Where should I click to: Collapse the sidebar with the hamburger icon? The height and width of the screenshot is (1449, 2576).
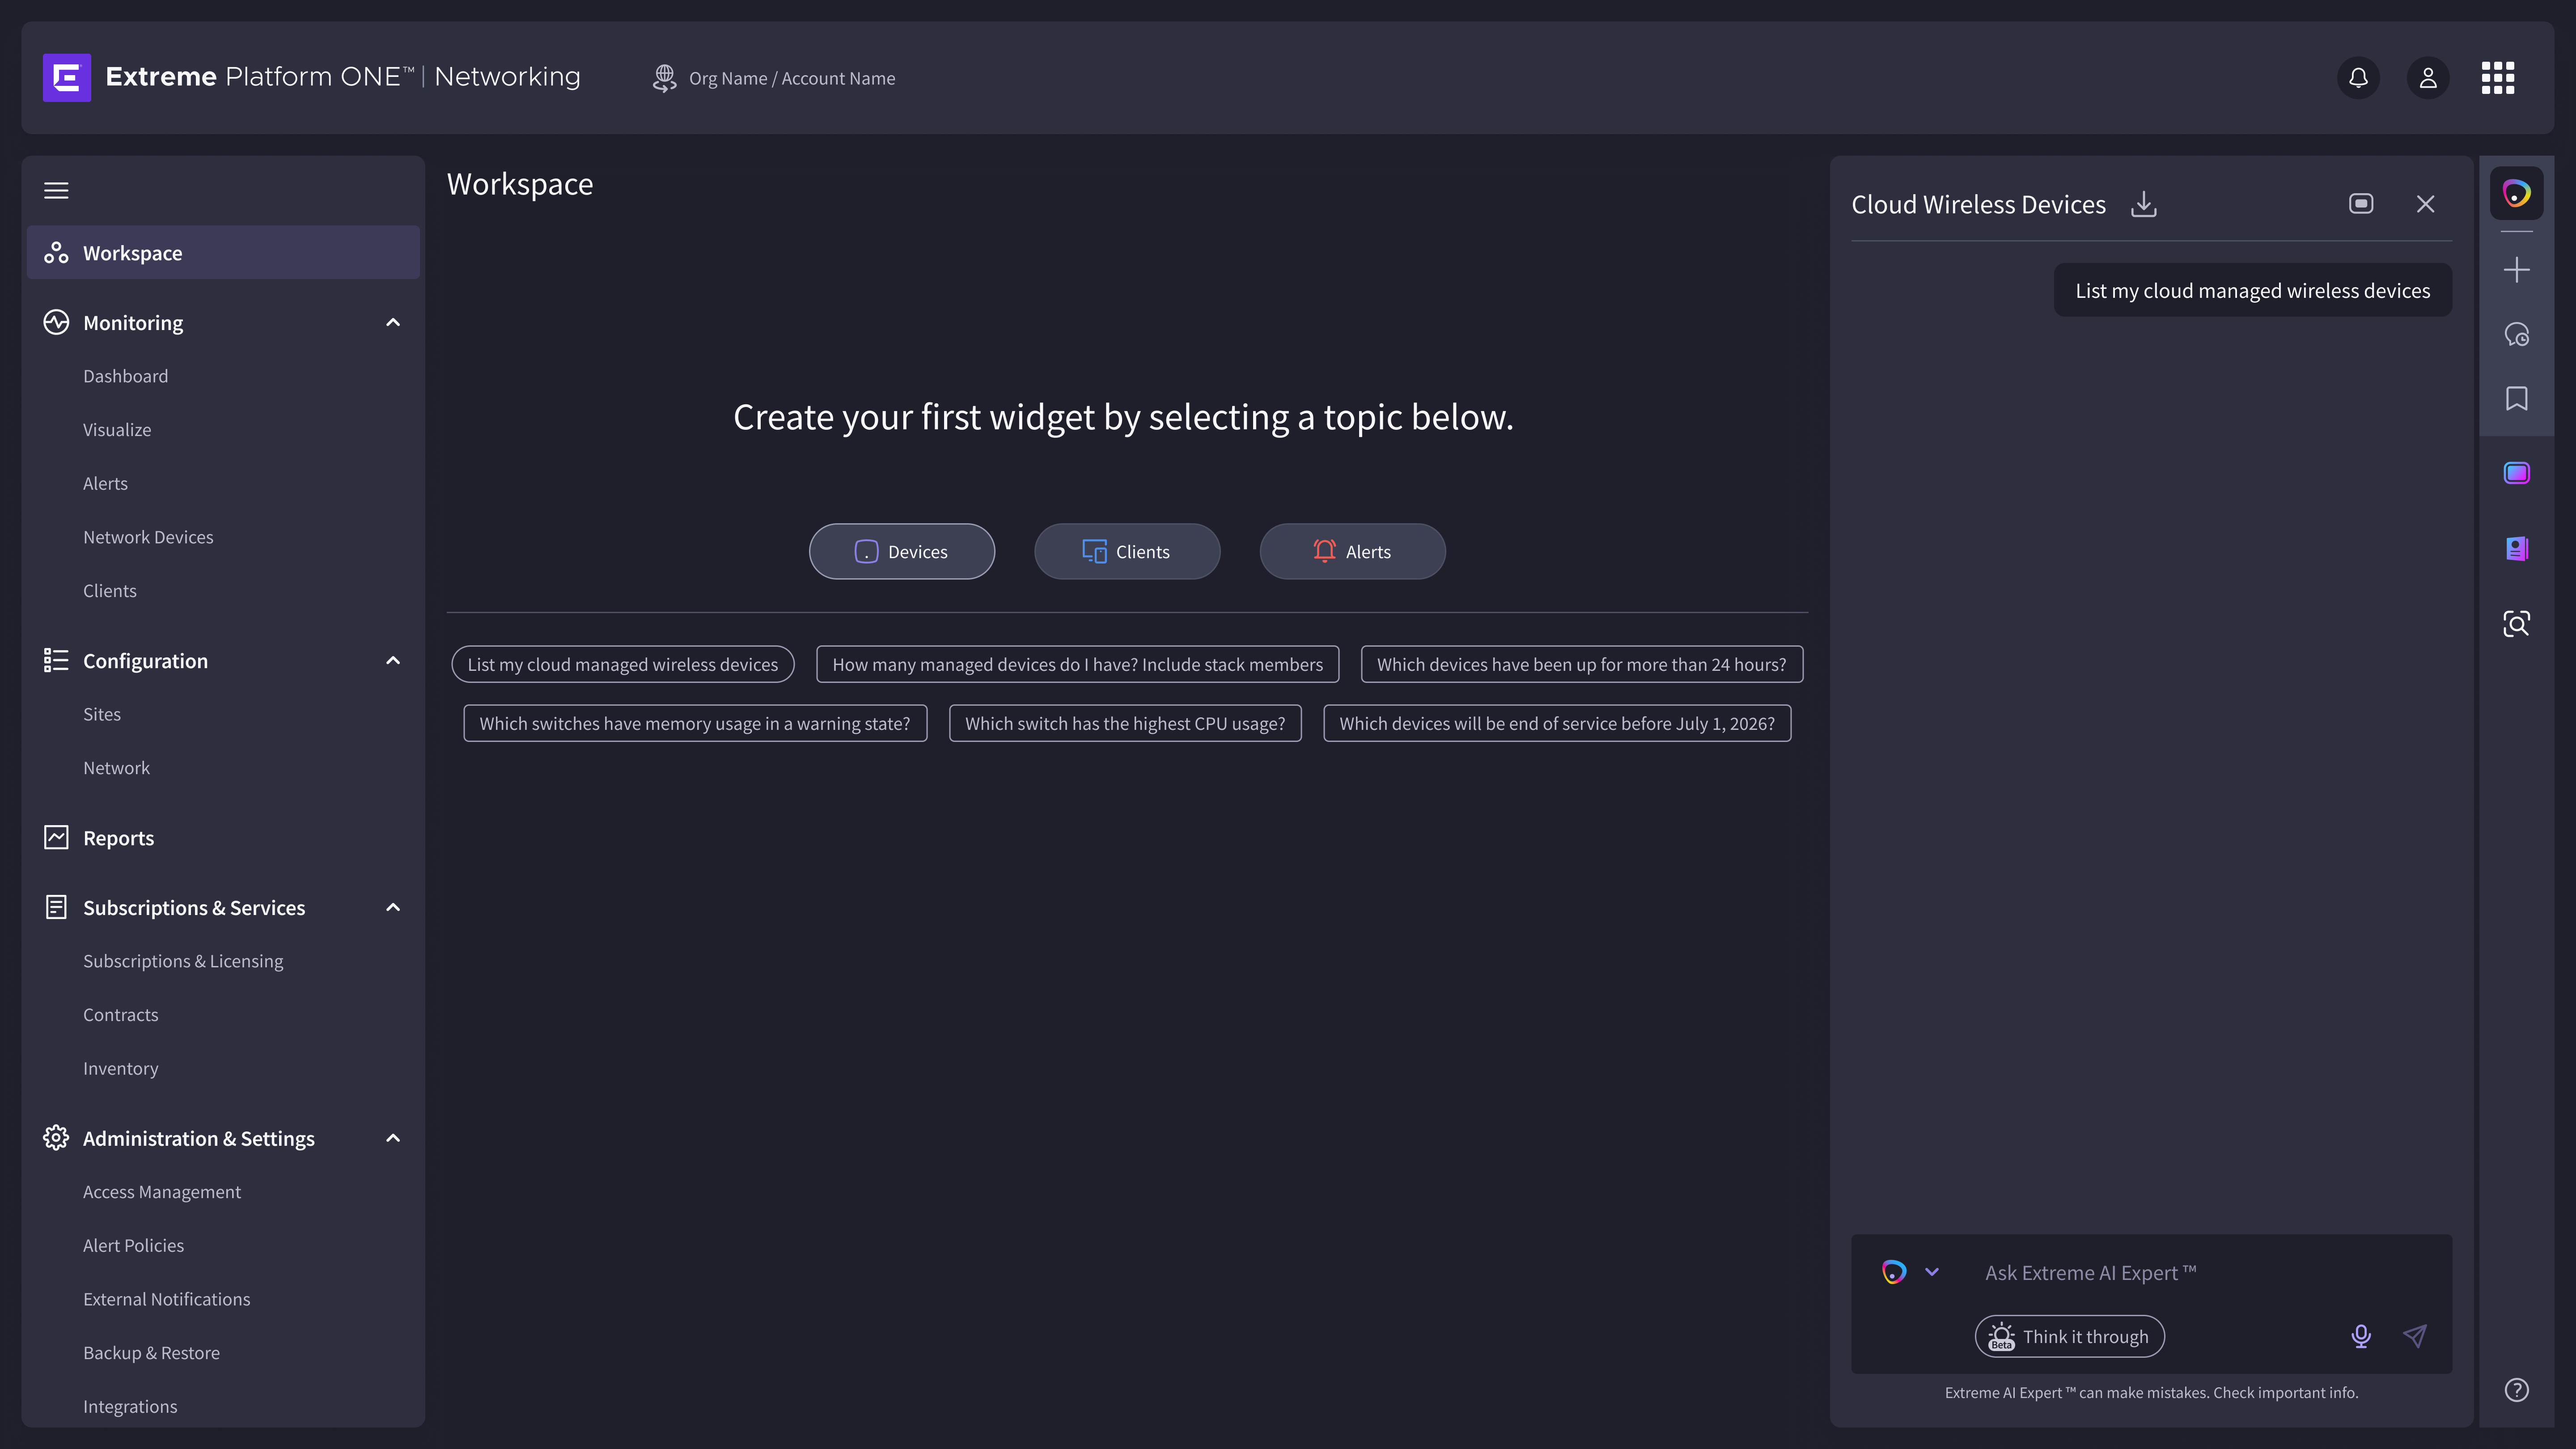(x=56, y=190)
